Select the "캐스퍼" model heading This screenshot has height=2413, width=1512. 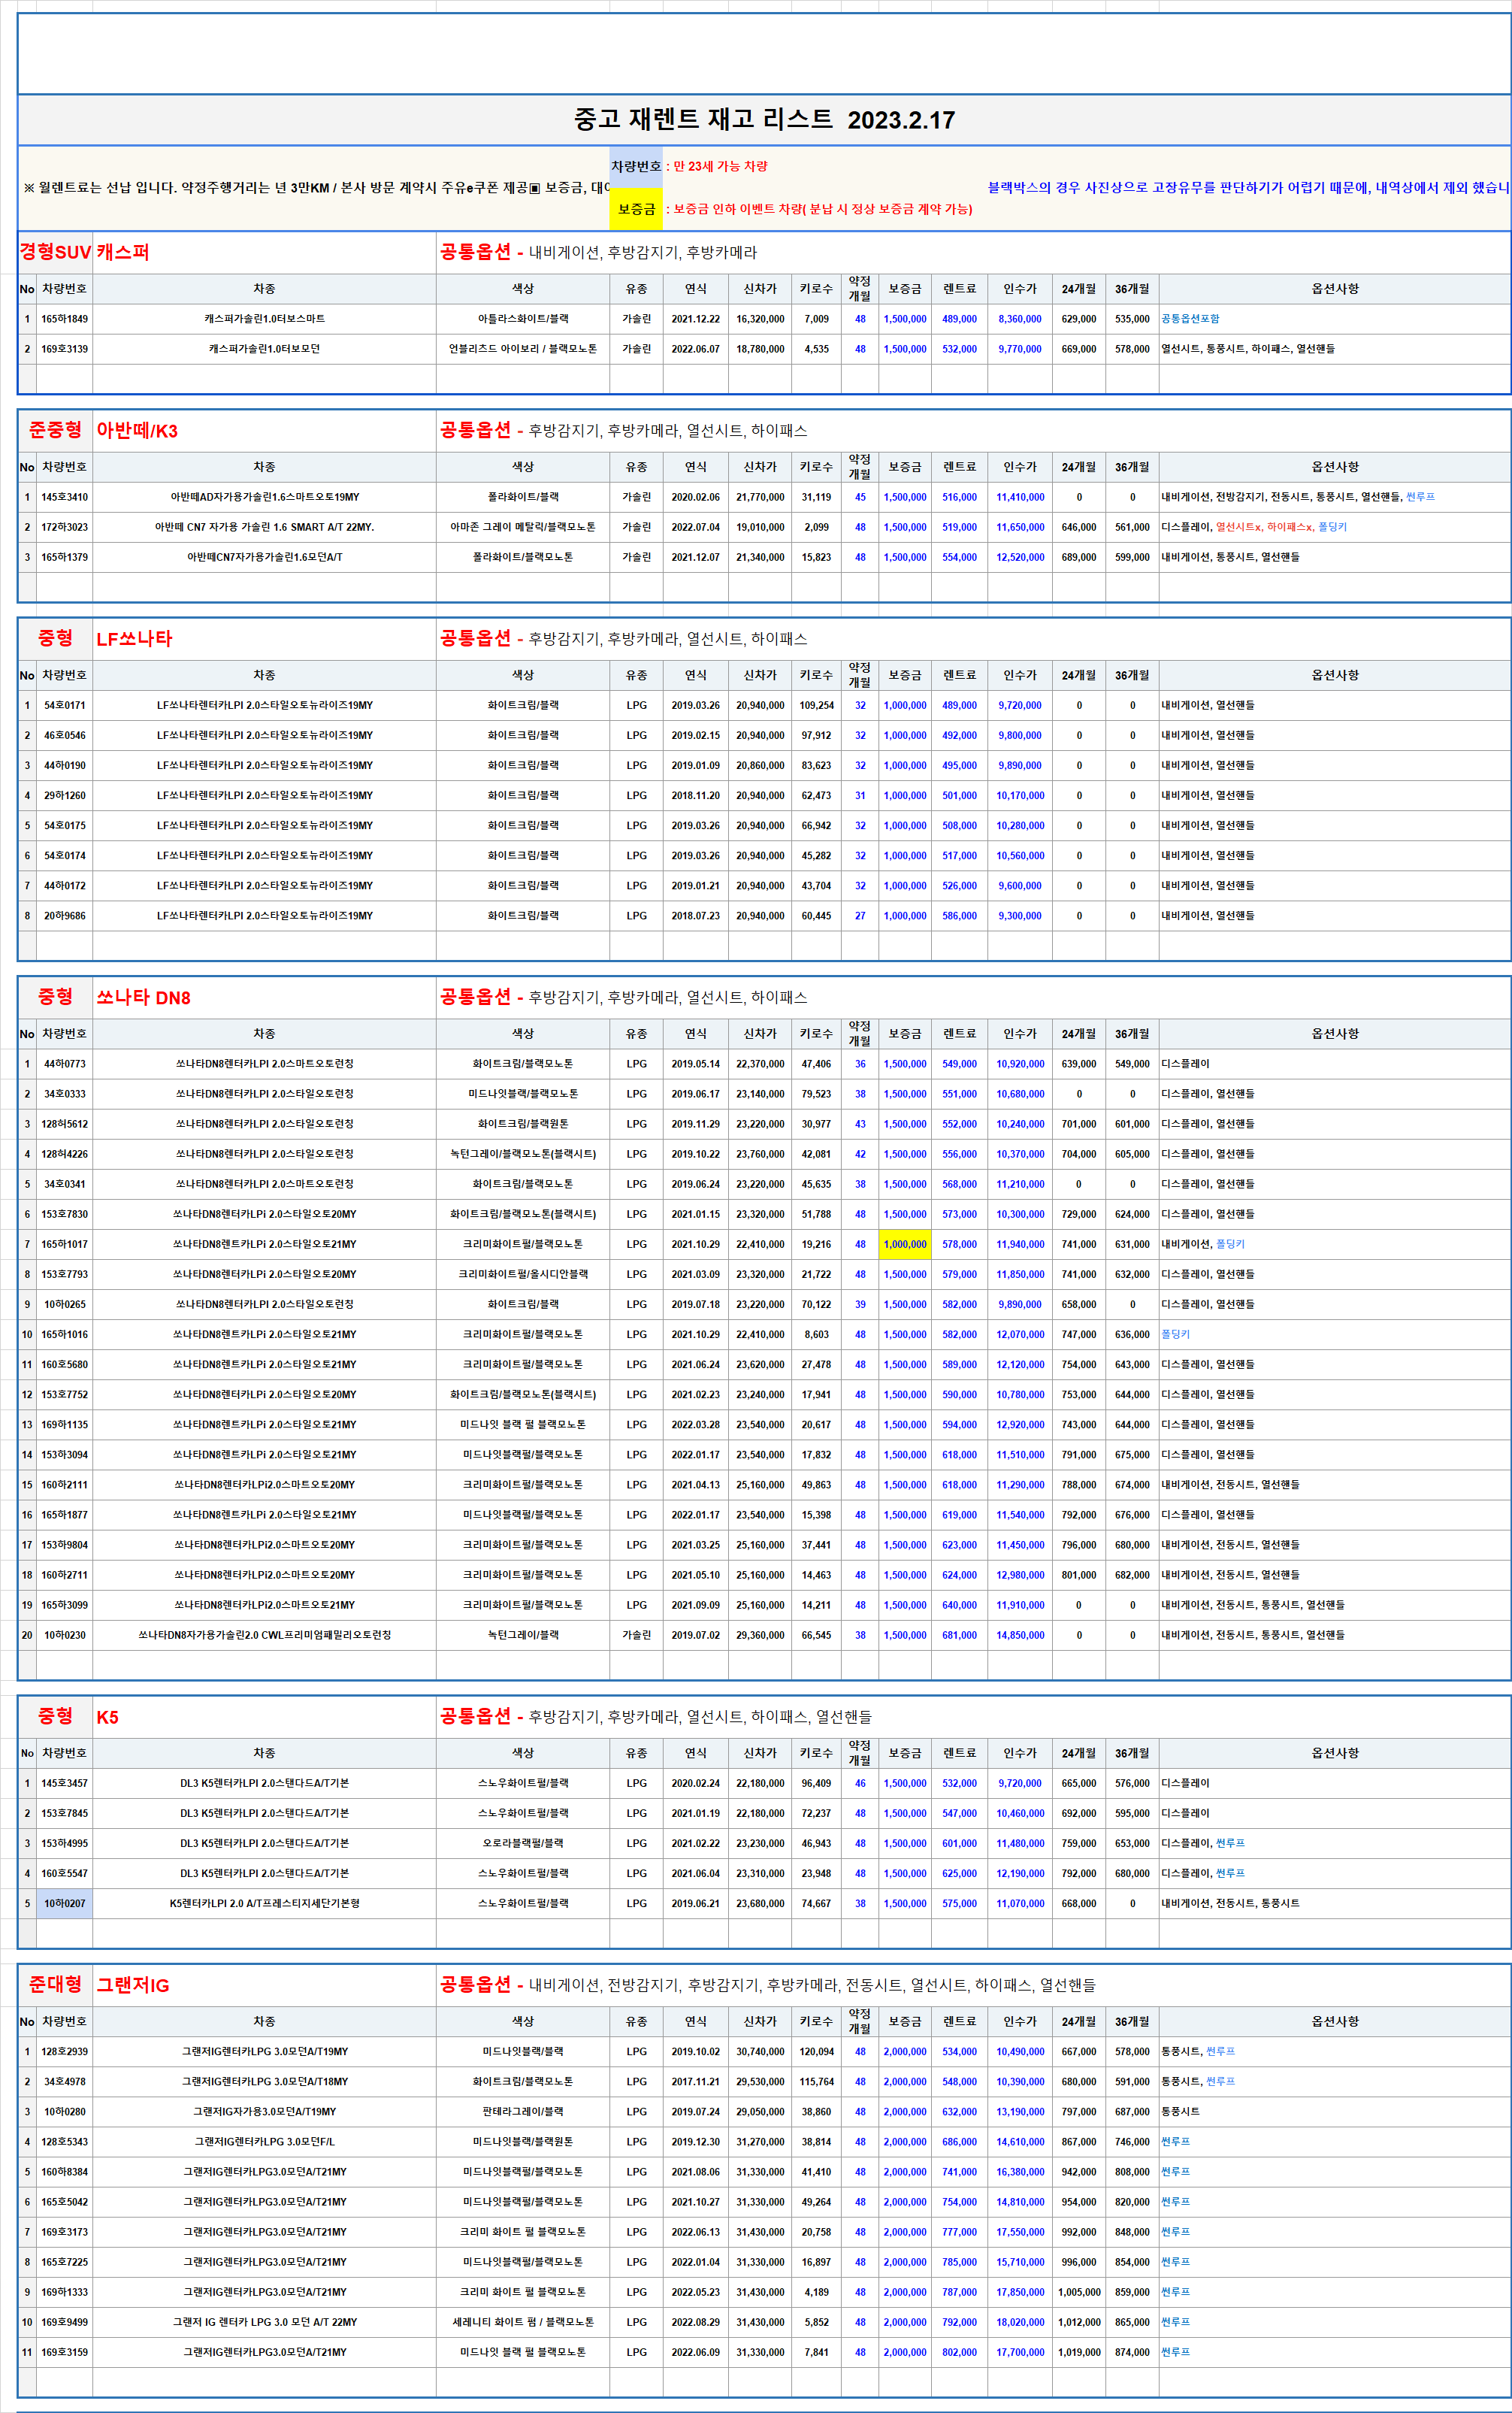point(123,252)
